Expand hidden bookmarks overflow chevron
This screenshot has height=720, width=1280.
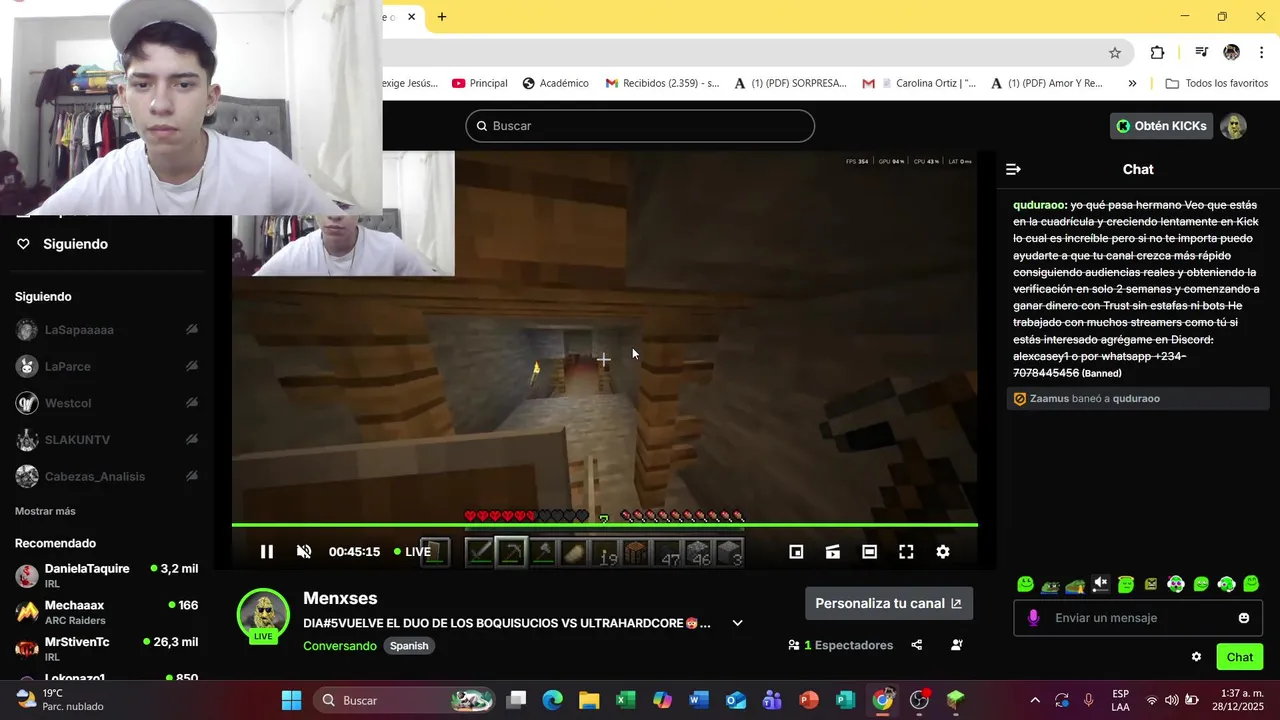[x=1132, y=83]
